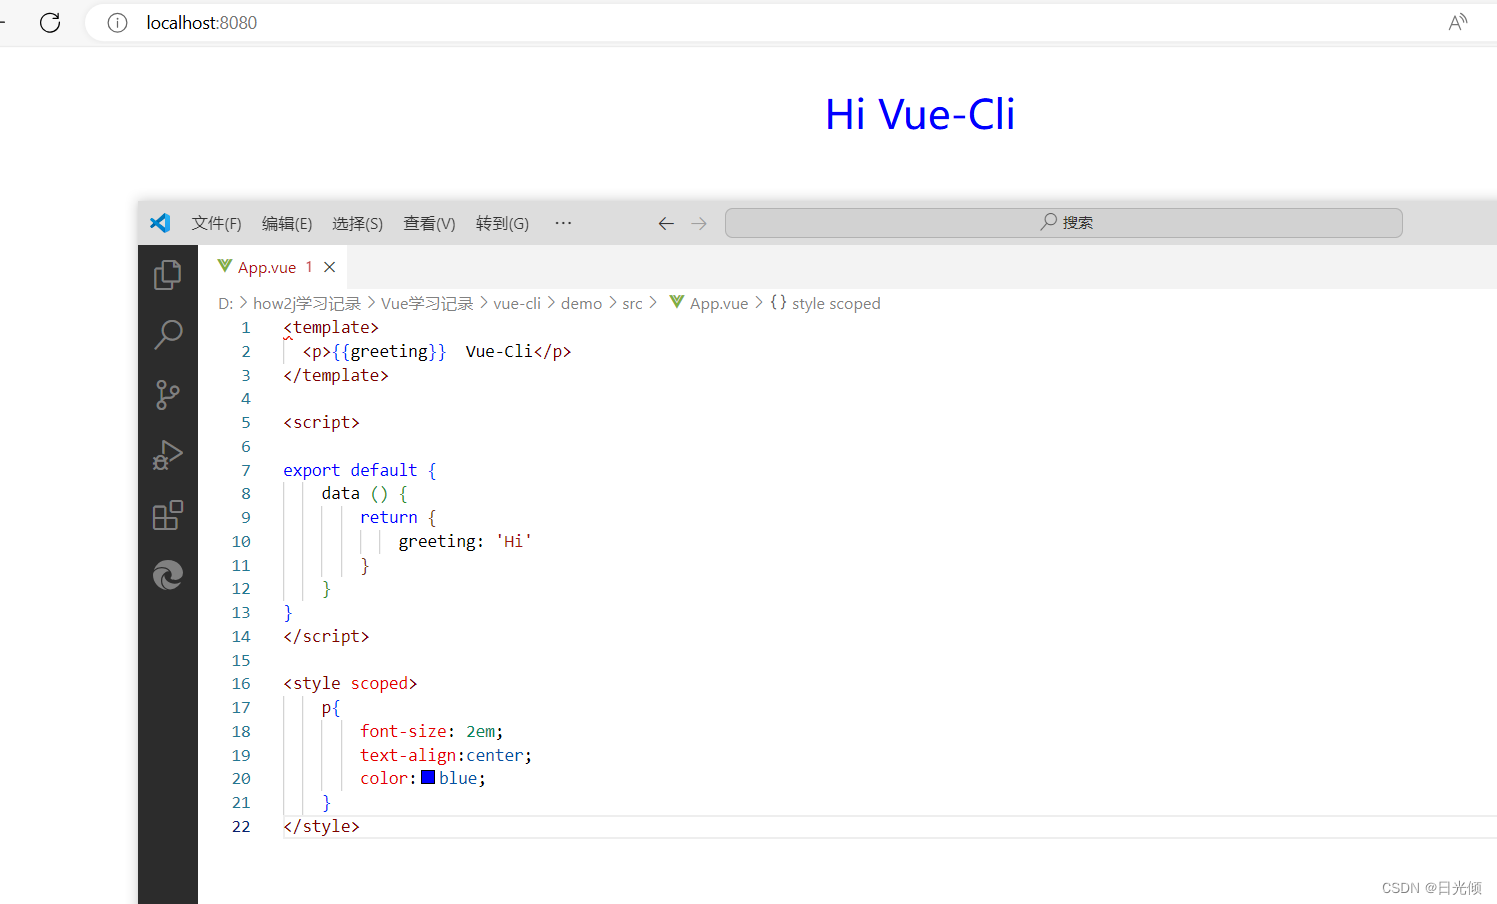The height and width of the screenshot is (904, 1497).
Task: Click text-align:center on line 19
Action: tap(446, 755)
